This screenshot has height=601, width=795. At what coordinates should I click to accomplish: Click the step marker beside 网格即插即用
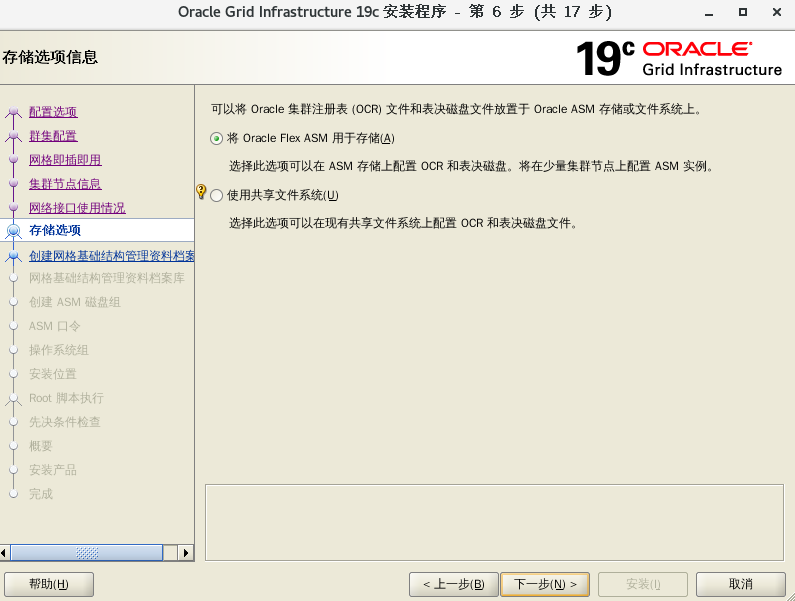(x=14, y=160)
